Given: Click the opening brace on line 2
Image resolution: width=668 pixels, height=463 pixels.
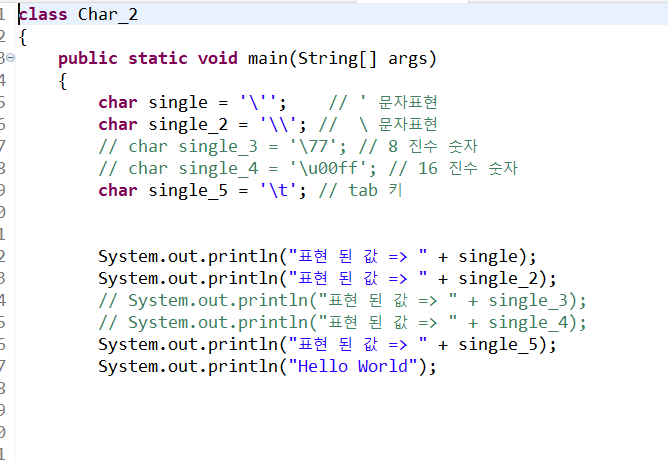Looking at the screenshot, I should click(x=23, y=37).
